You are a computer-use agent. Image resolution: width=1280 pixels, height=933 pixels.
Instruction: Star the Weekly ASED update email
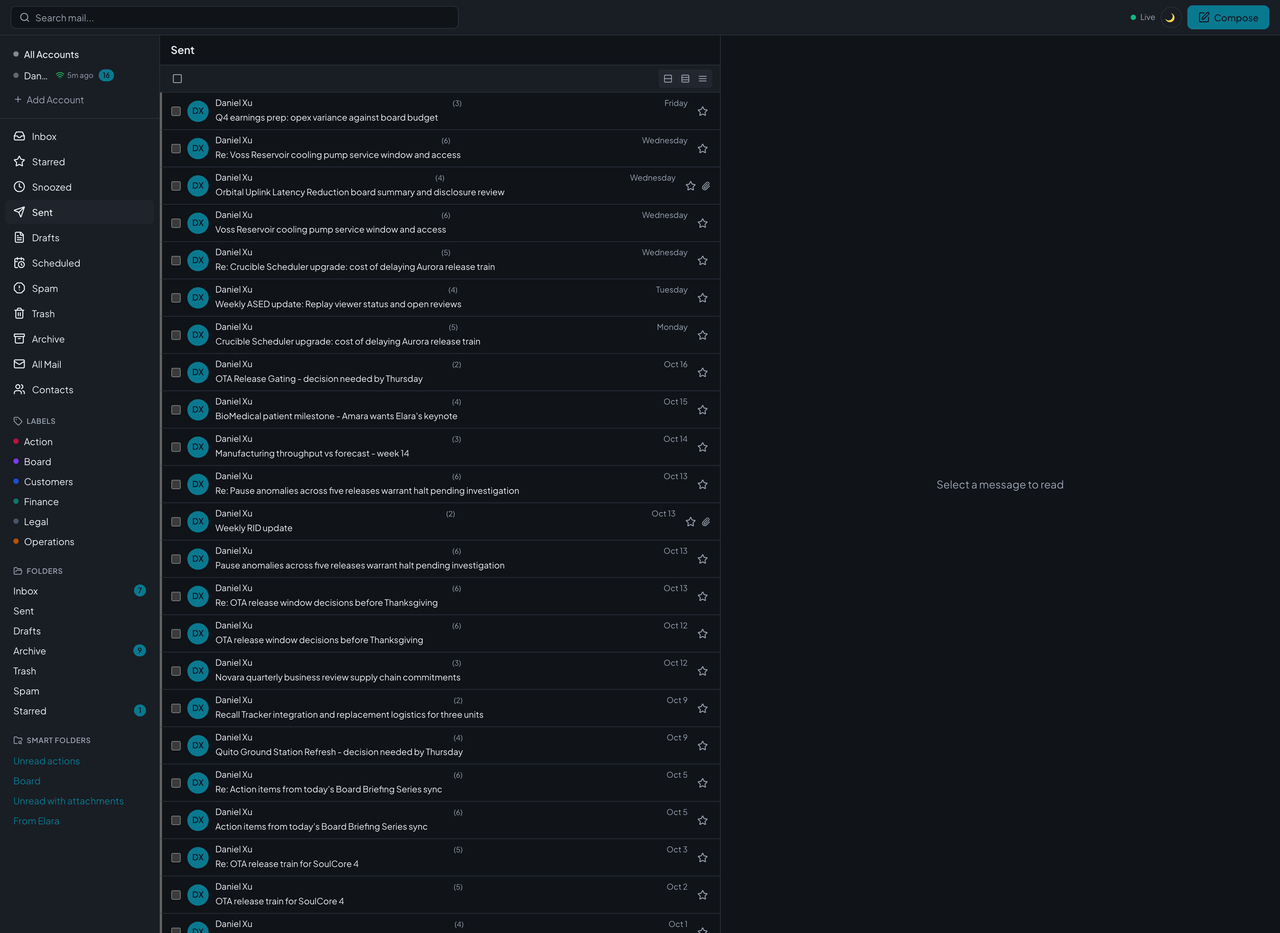coord(702,298)
